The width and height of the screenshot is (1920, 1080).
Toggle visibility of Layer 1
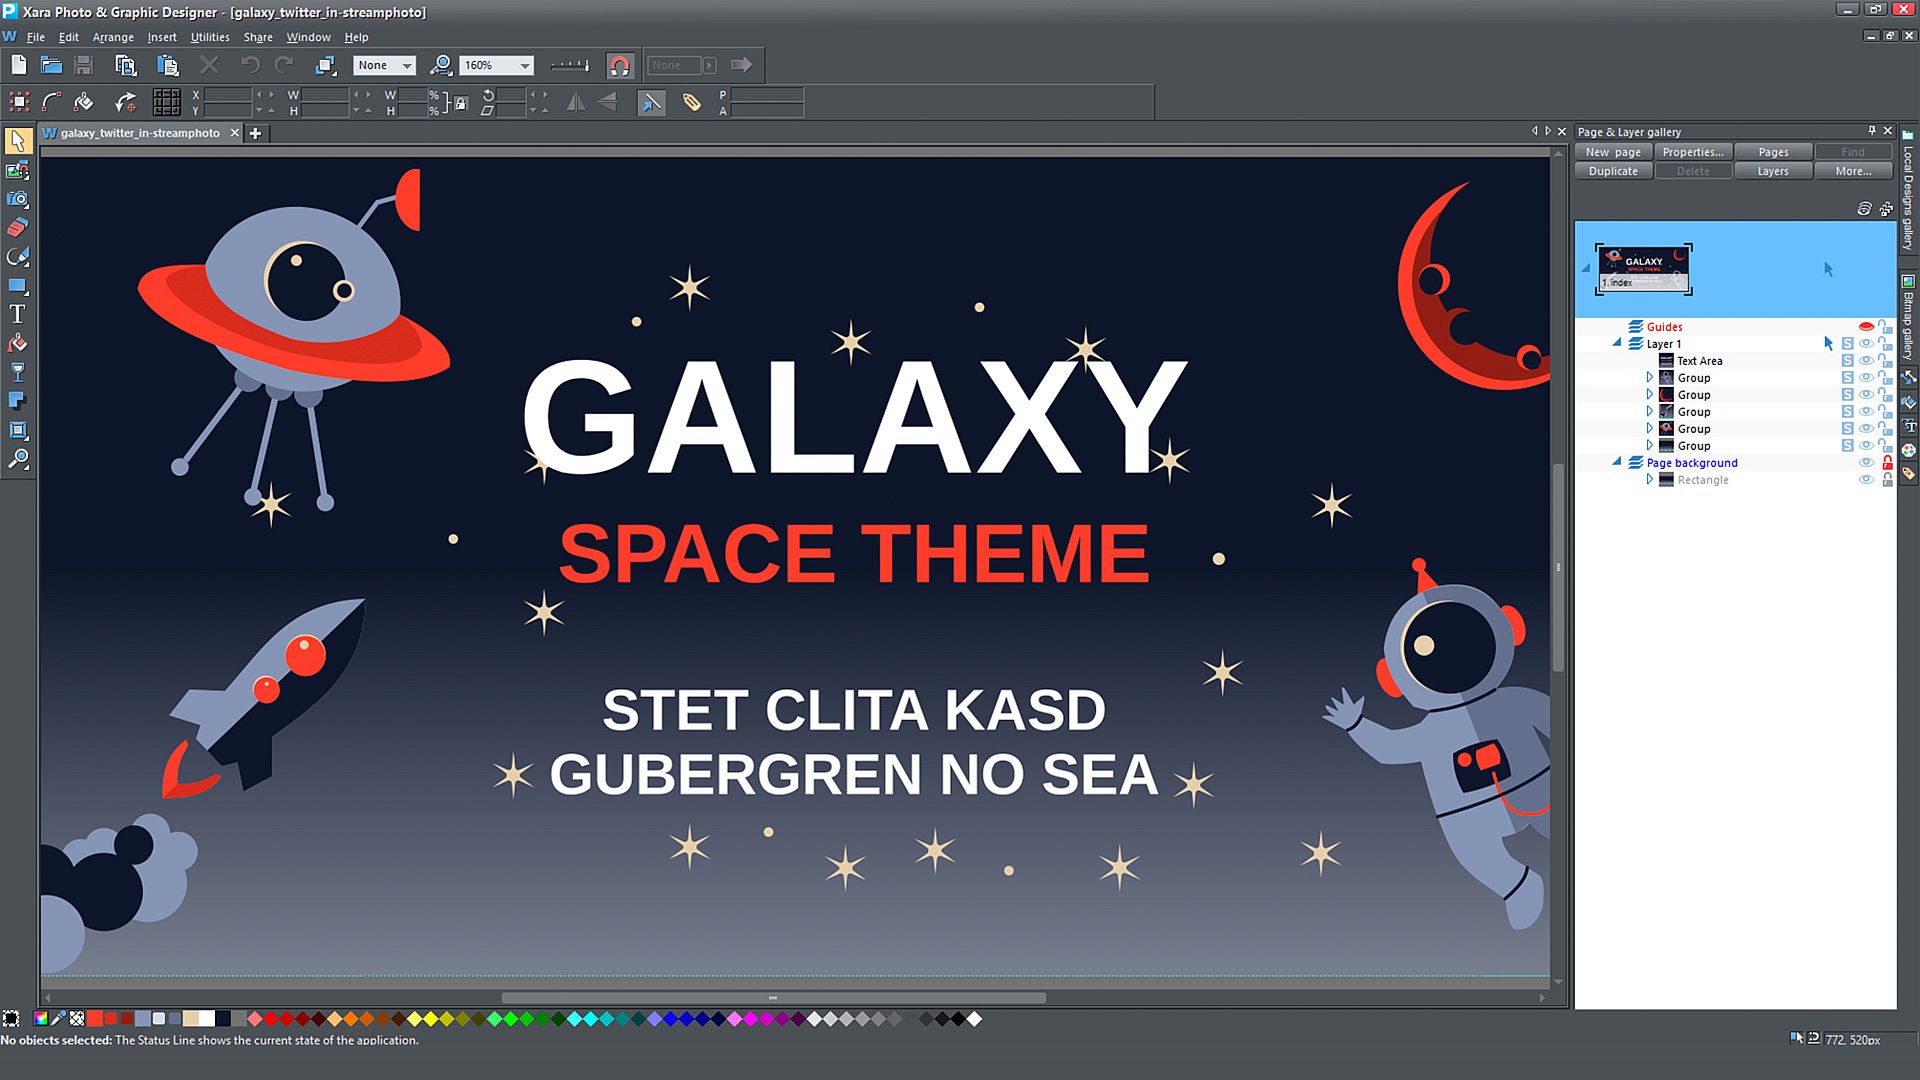pos(1866,344)
